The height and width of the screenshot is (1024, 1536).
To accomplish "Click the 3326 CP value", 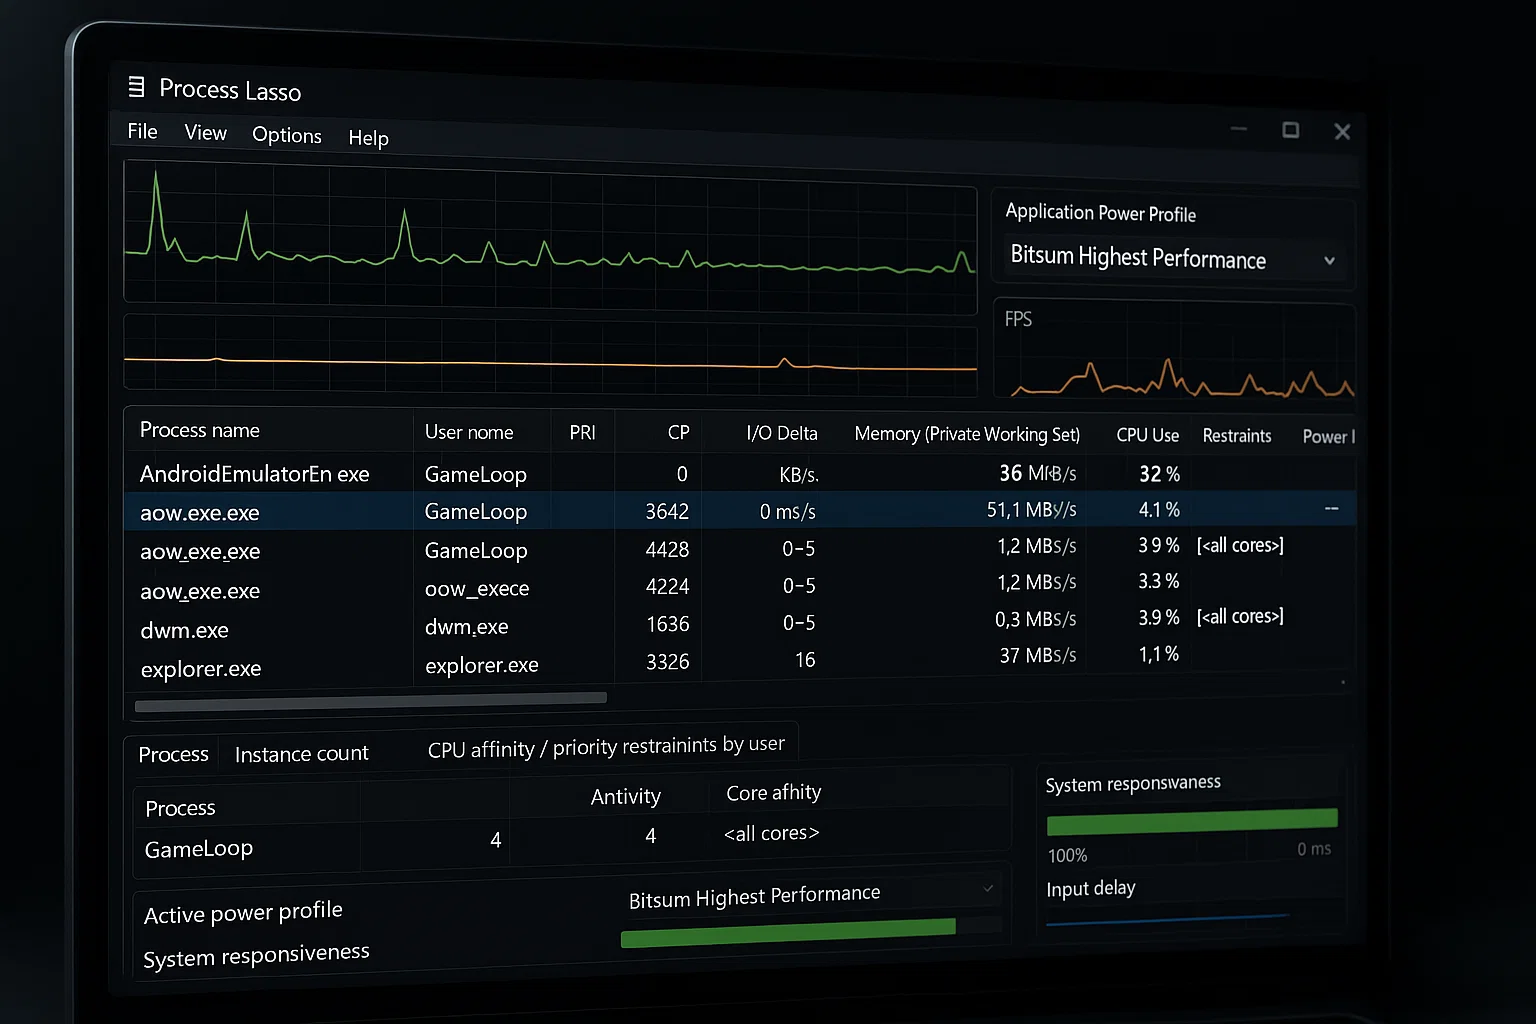I will (x=668, y=662).
